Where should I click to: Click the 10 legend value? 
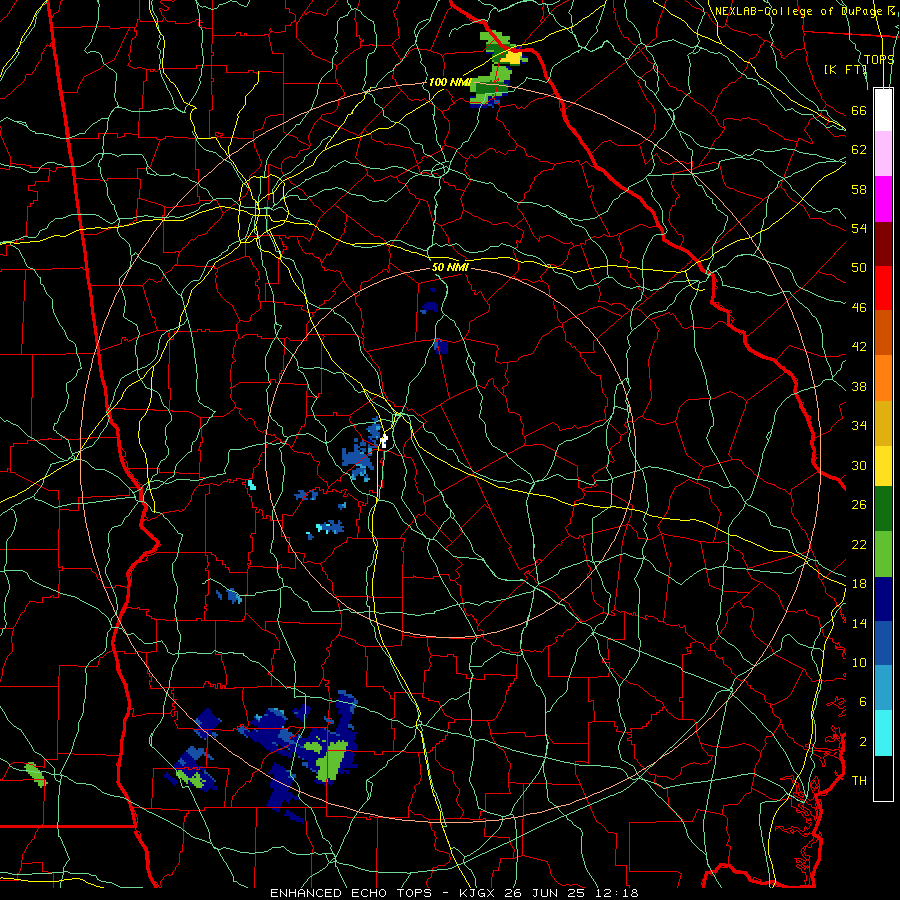(x=859, y=662)
